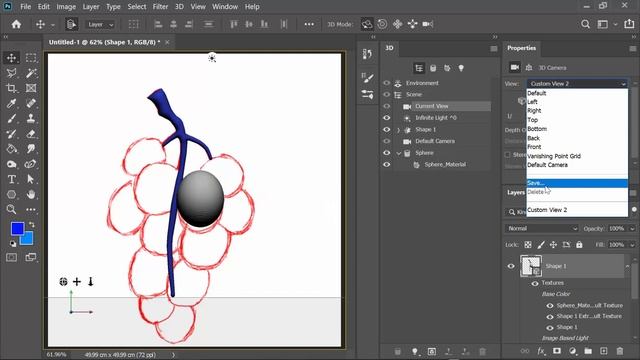Toggle visibility of Environment in 3D panel
The width and height of the screenshot is (640, 360).
[387, 83]
